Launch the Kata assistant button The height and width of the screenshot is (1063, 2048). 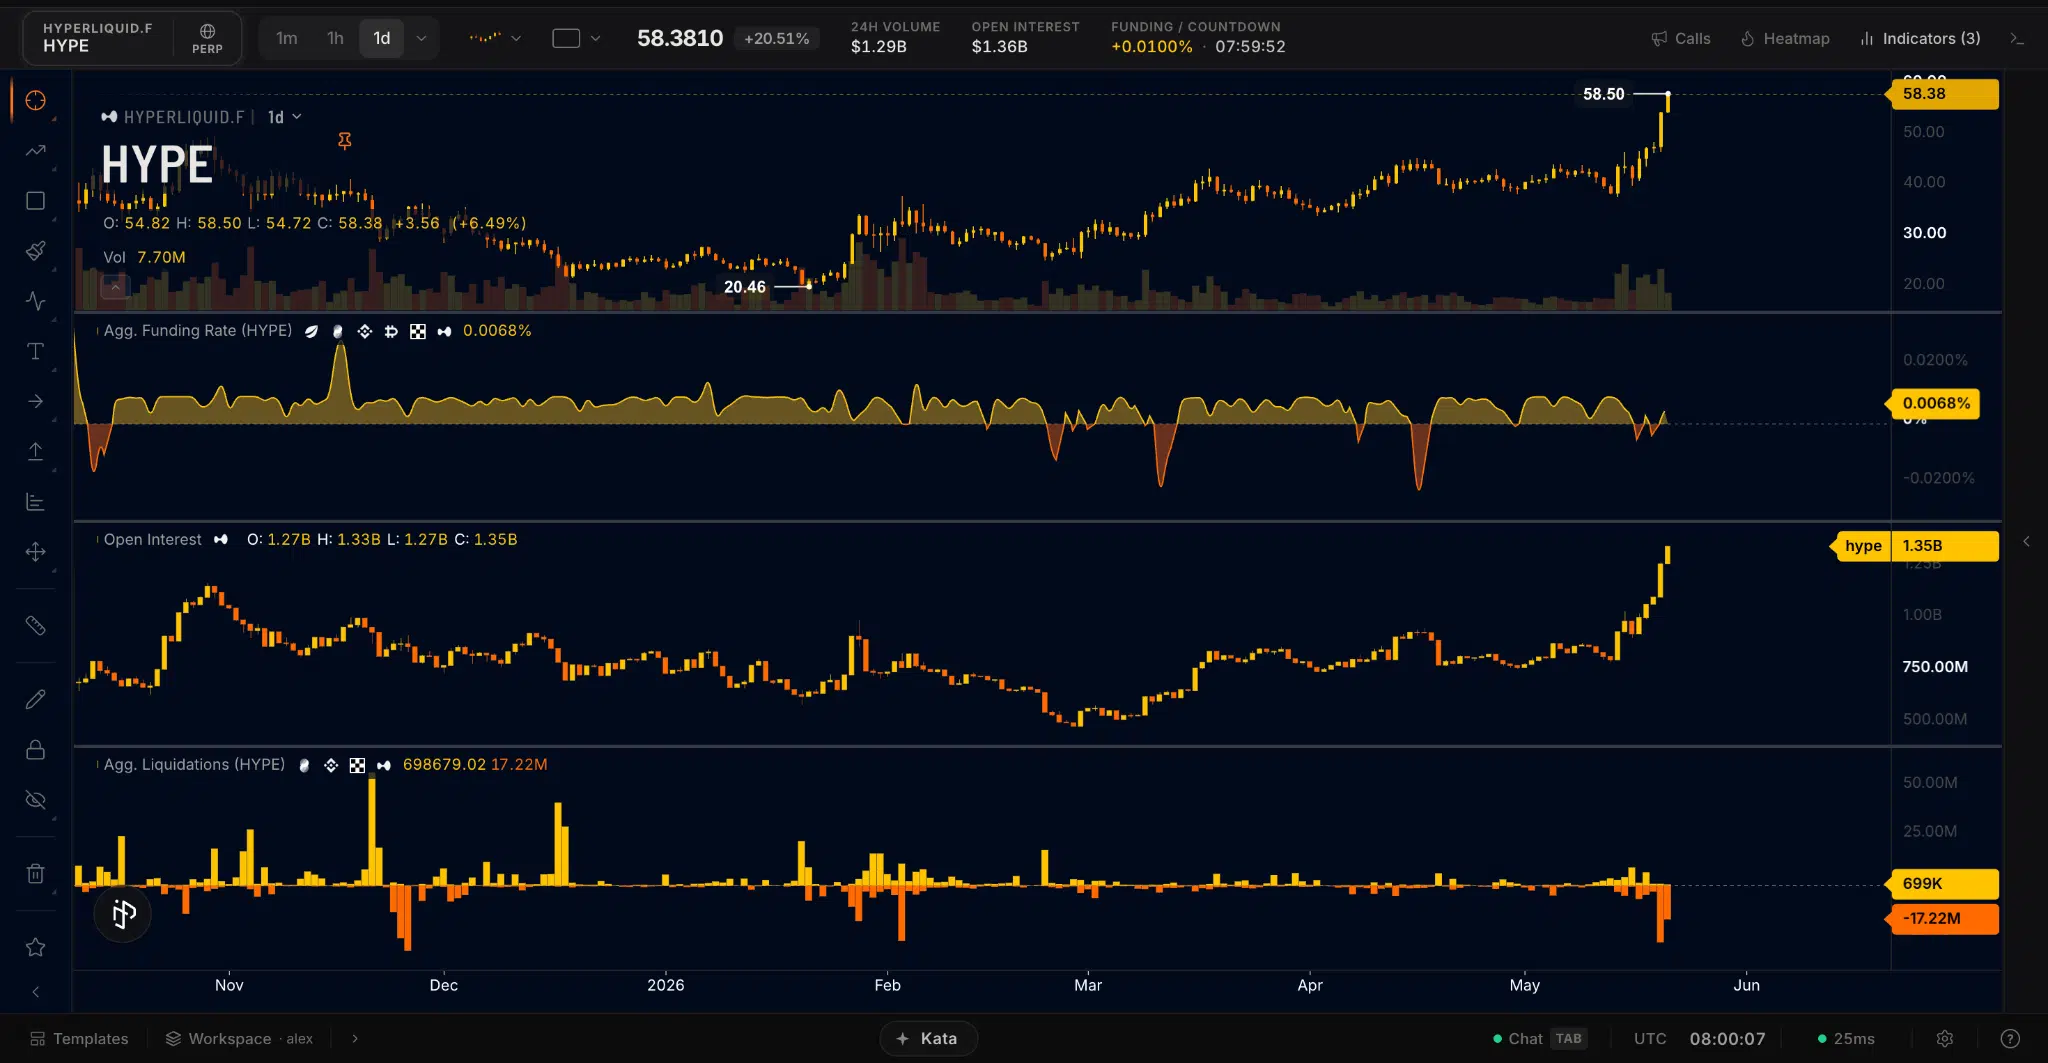click(928, 1039)
